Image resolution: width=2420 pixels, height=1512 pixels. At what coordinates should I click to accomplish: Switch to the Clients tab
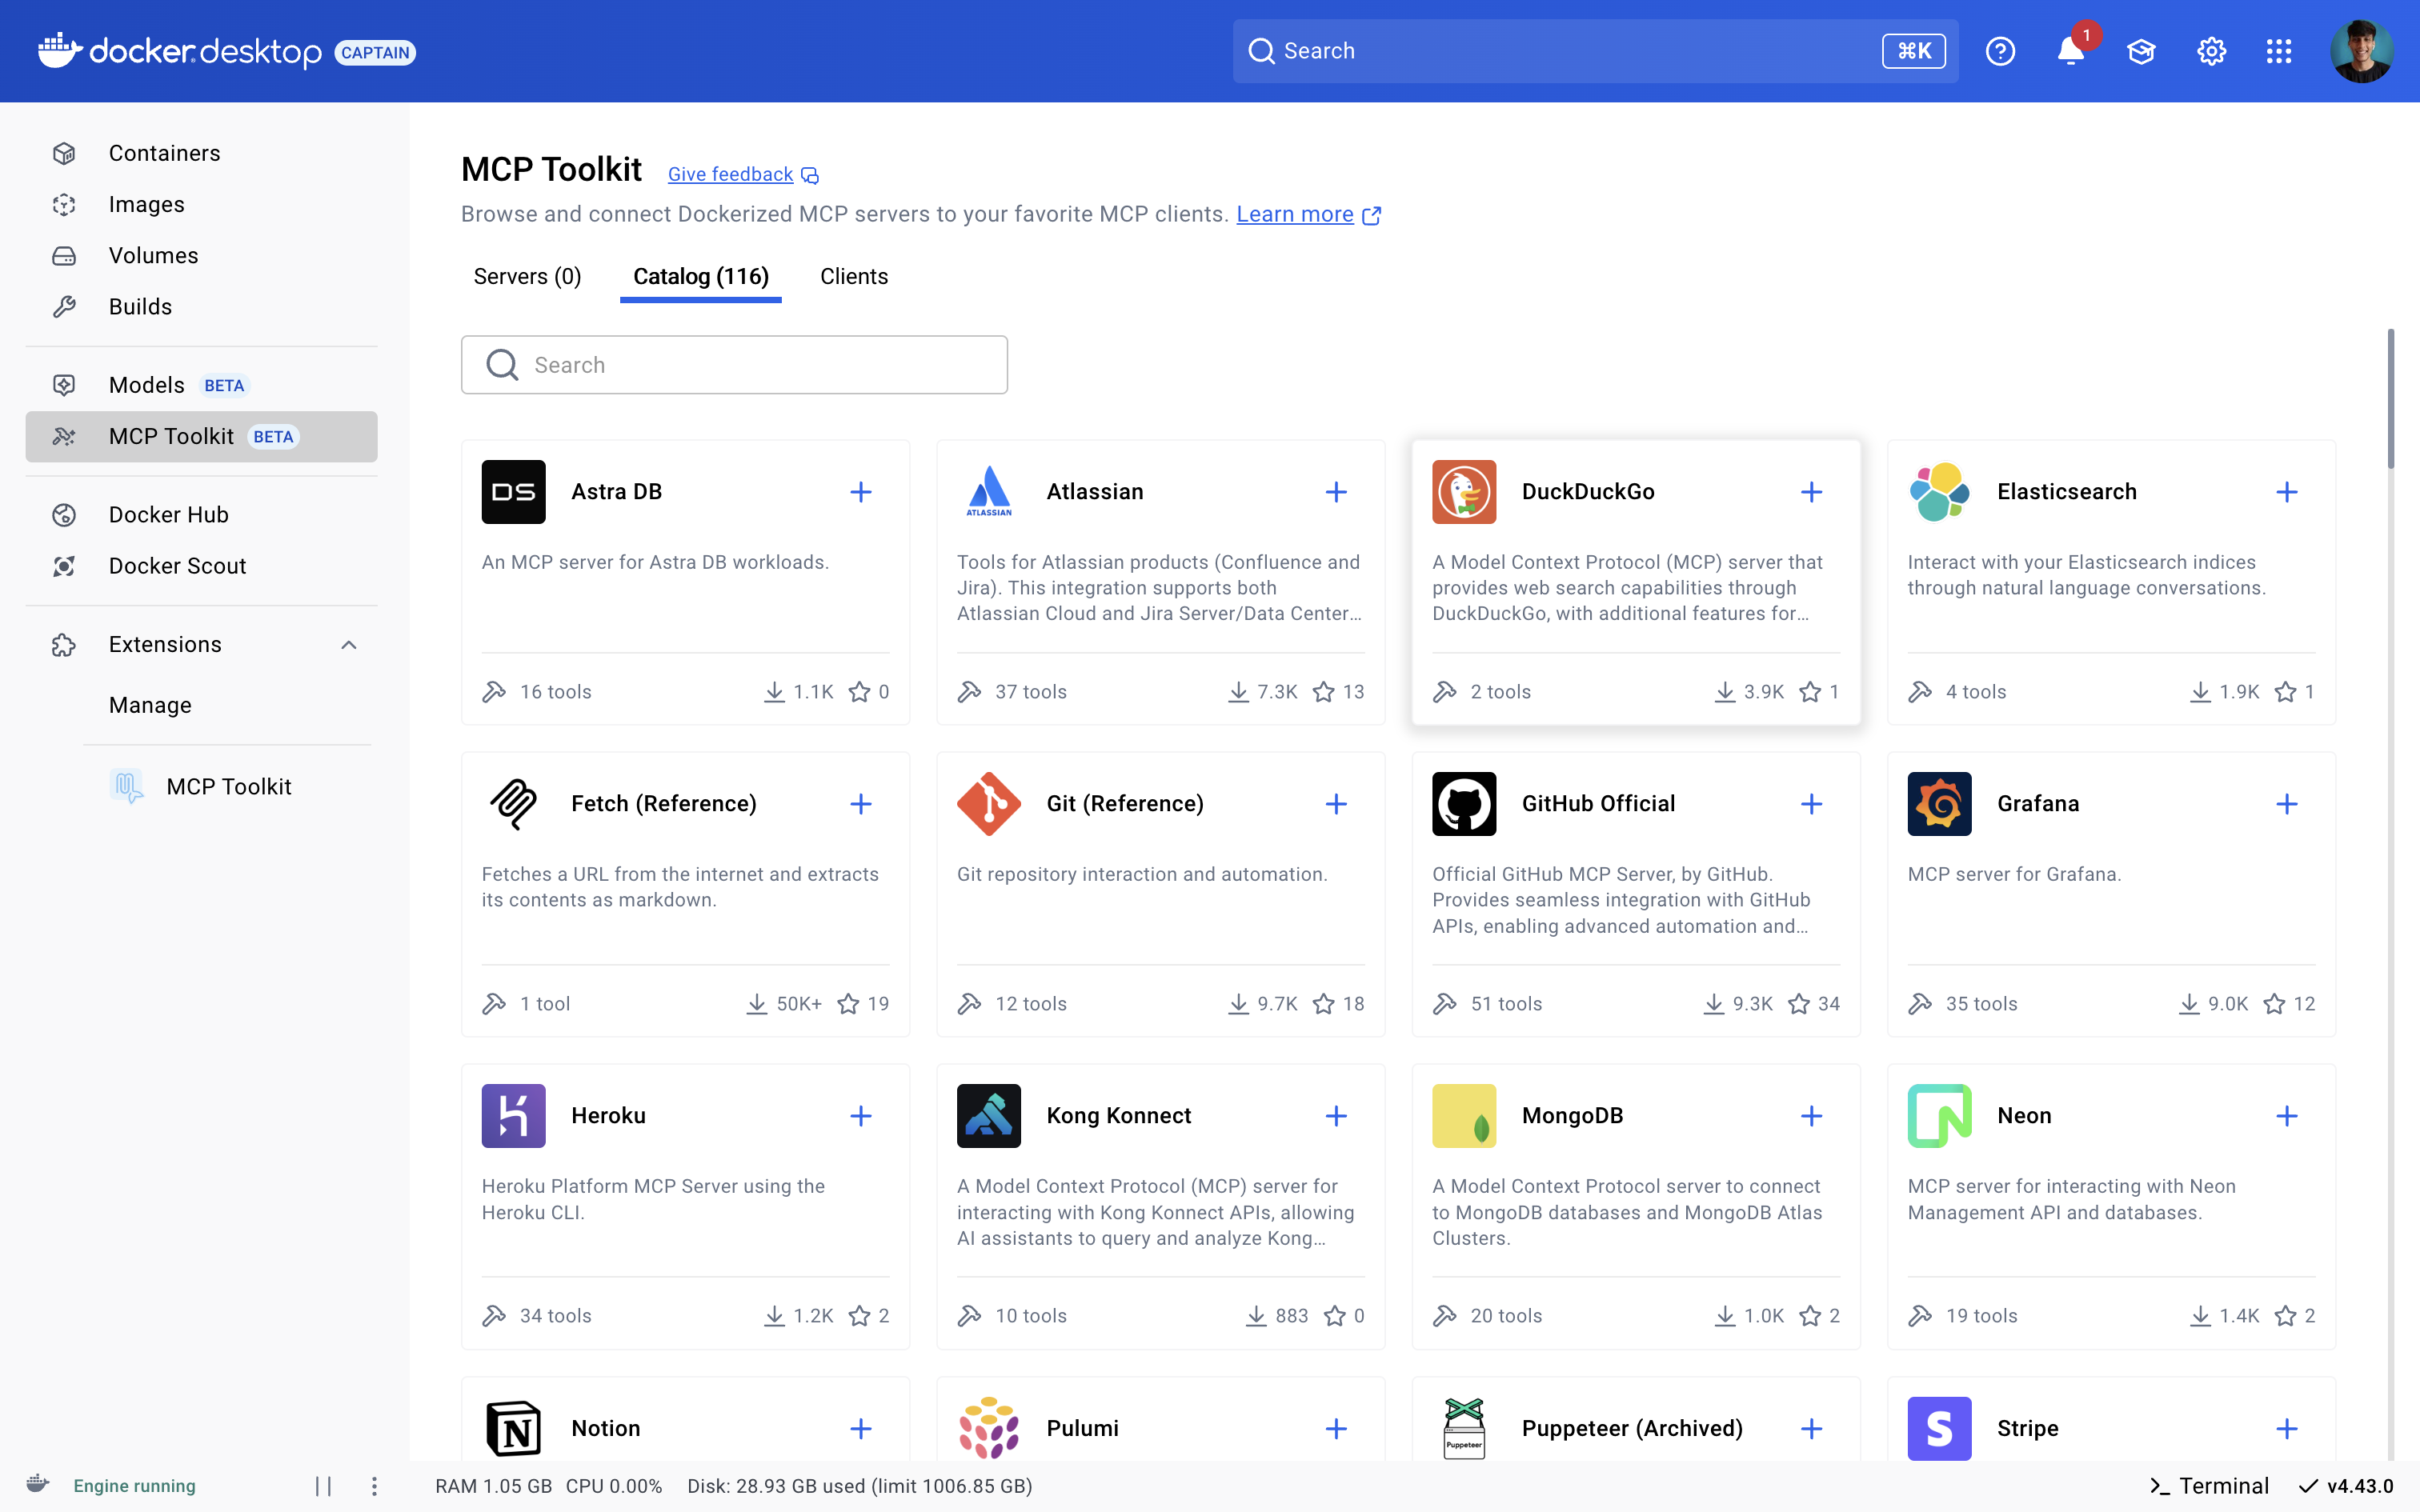pyautogui.click(x=853, y=277)
